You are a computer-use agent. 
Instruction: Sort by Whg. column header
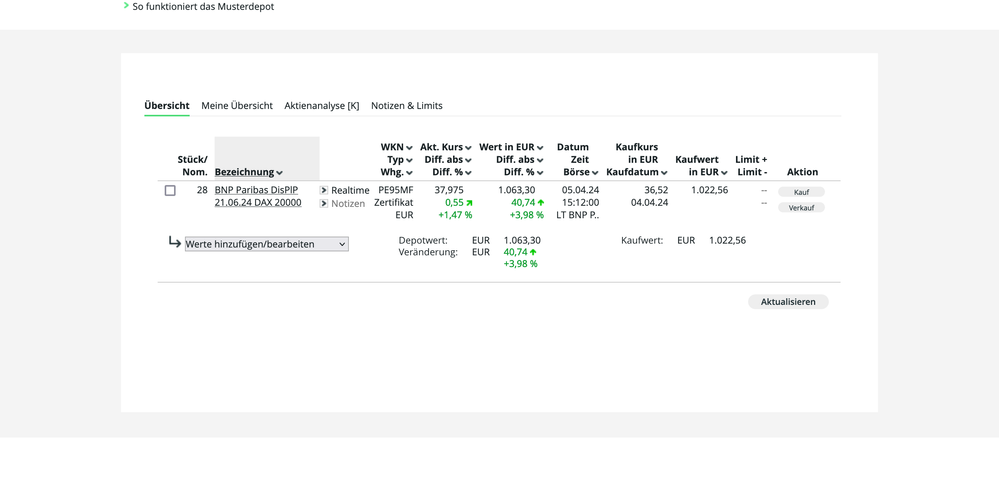[396, 172]
